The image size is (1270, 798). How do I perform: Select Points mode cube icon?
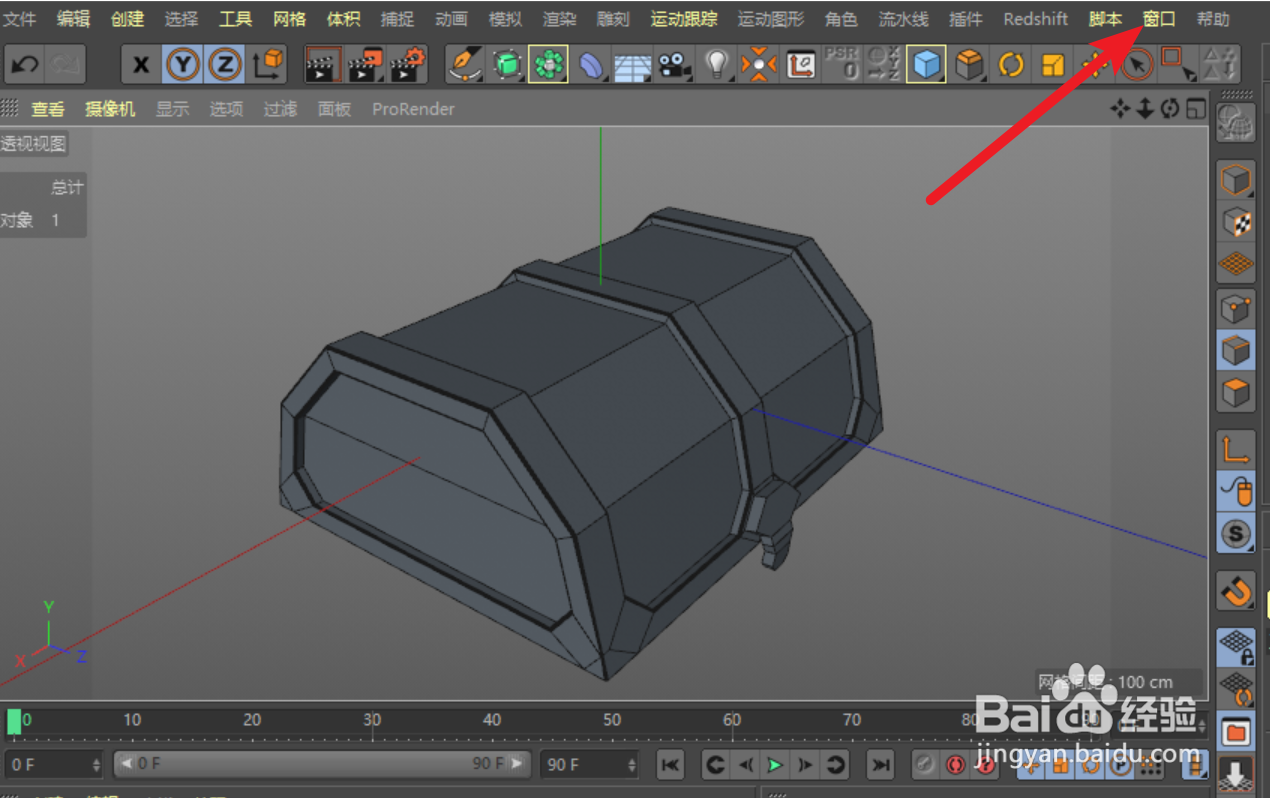pyautogui.click(x=1236, y=309)
